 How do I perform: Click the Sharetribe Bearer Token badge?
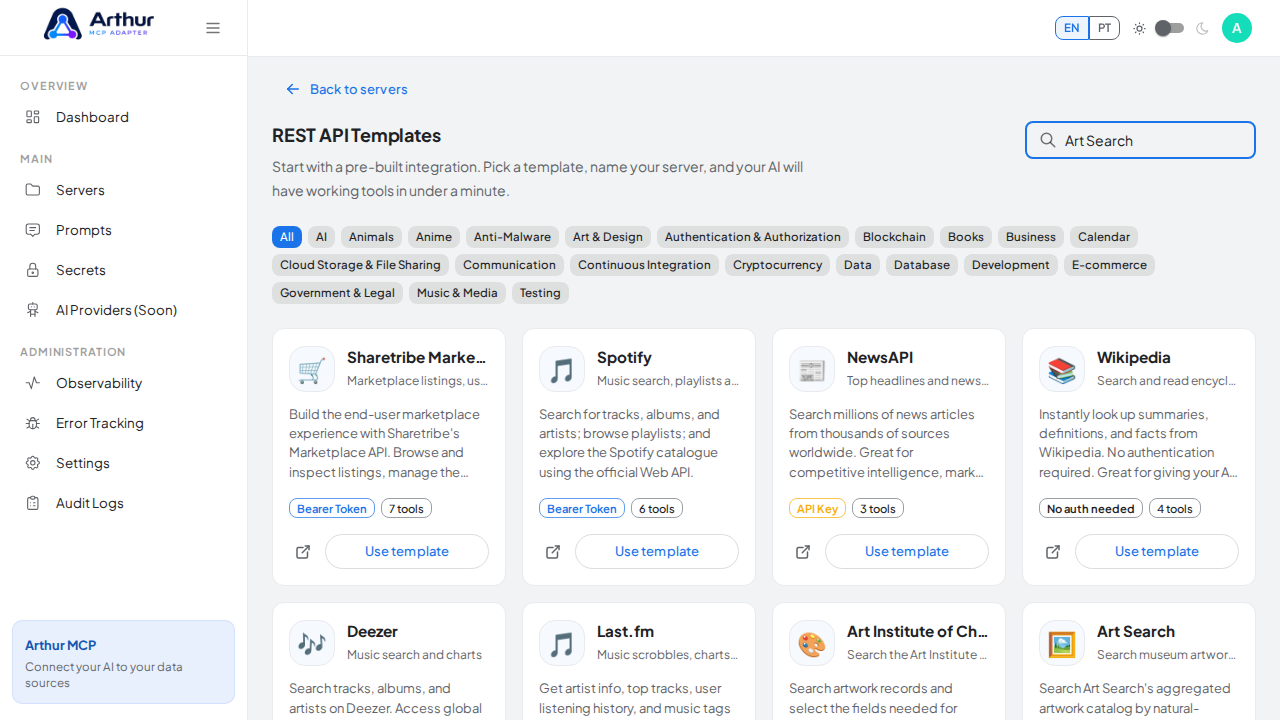point(332,509)
